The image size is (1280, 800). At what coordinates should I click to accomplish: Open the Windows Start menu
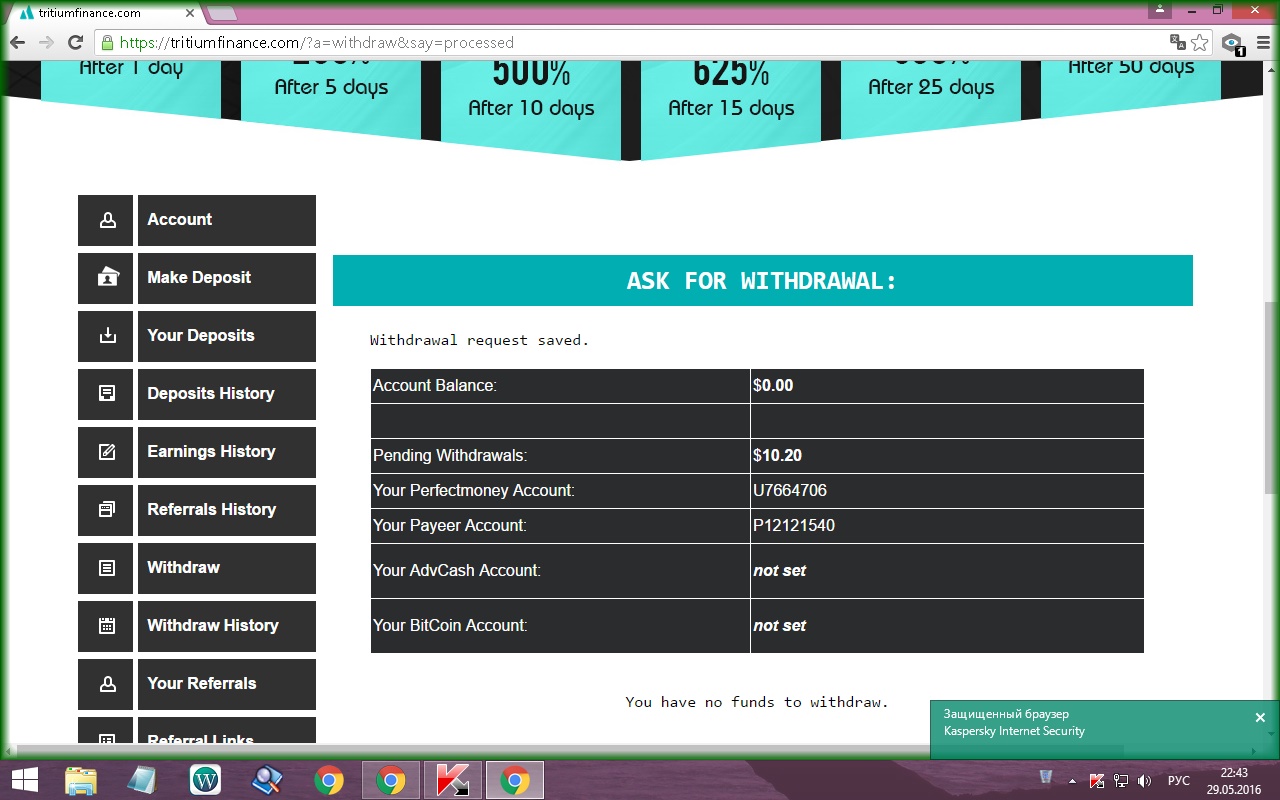pos(24,780)
